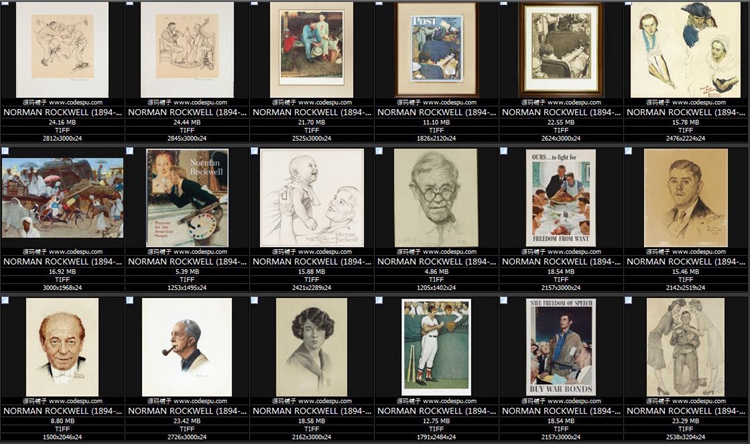The height and width of the screenshot is (444, 750).
Task: Check the box for the sepia suit portrait
Action: coord(629,151)
